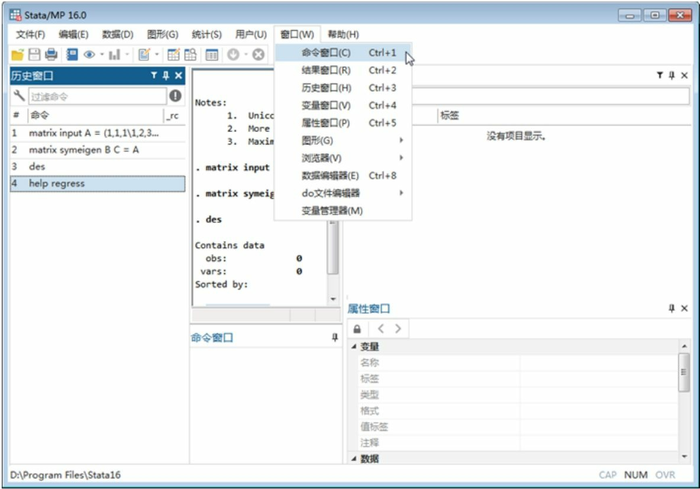Screen dimensions: 700x489
Task: Open the Data Editor (edit) icon
Action: point(173,54)
